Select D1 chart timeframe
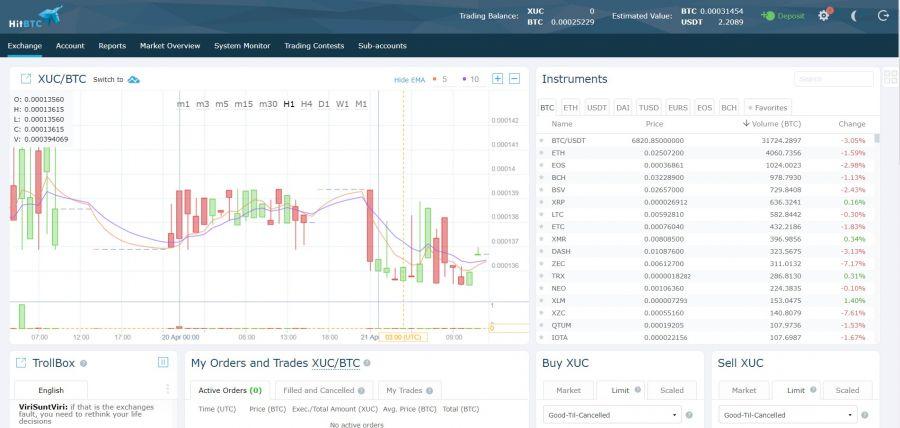 tap(324, 104)
